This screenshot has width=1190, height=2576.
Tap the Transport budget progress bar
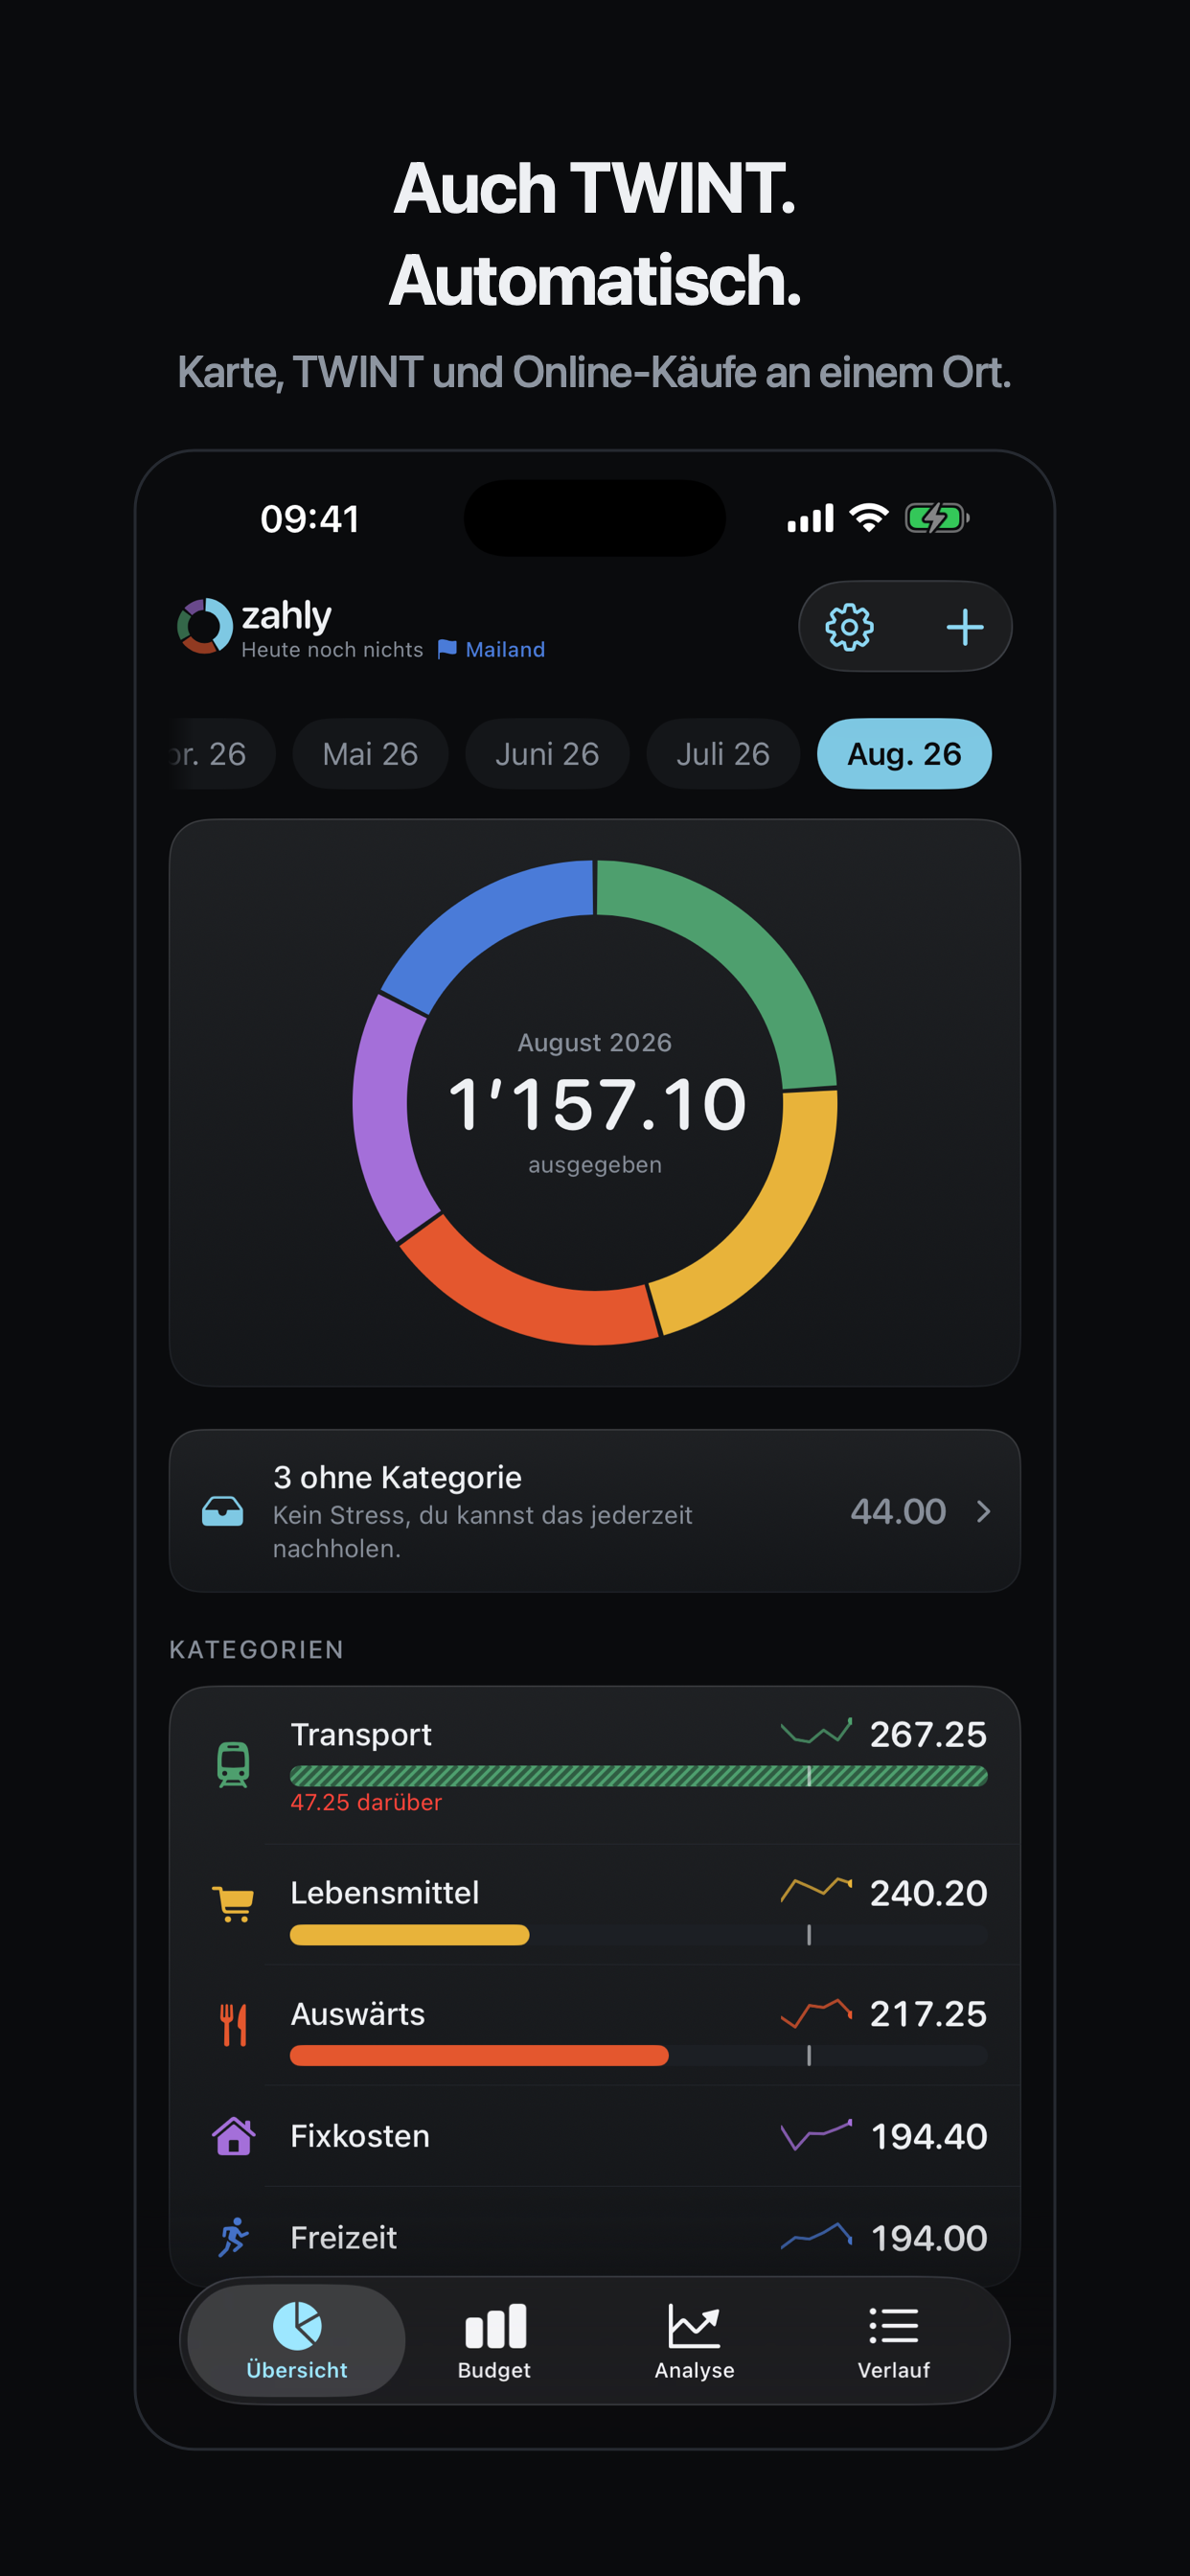[x=639, y=1776]
